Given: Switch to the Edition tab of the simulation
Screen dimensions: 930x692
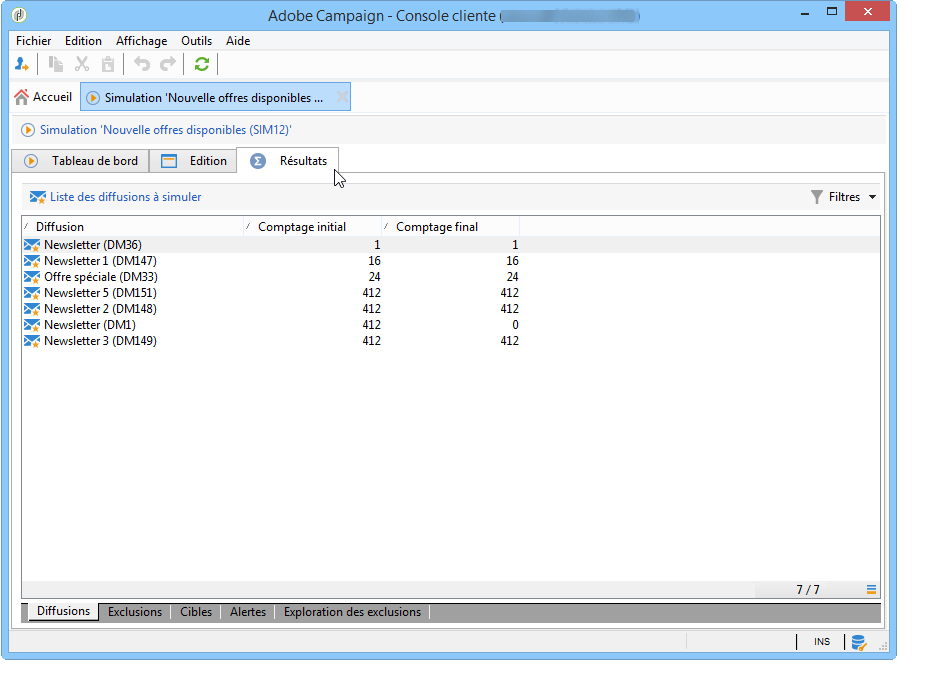Looking at the screenshot, I should click(193, 161).
